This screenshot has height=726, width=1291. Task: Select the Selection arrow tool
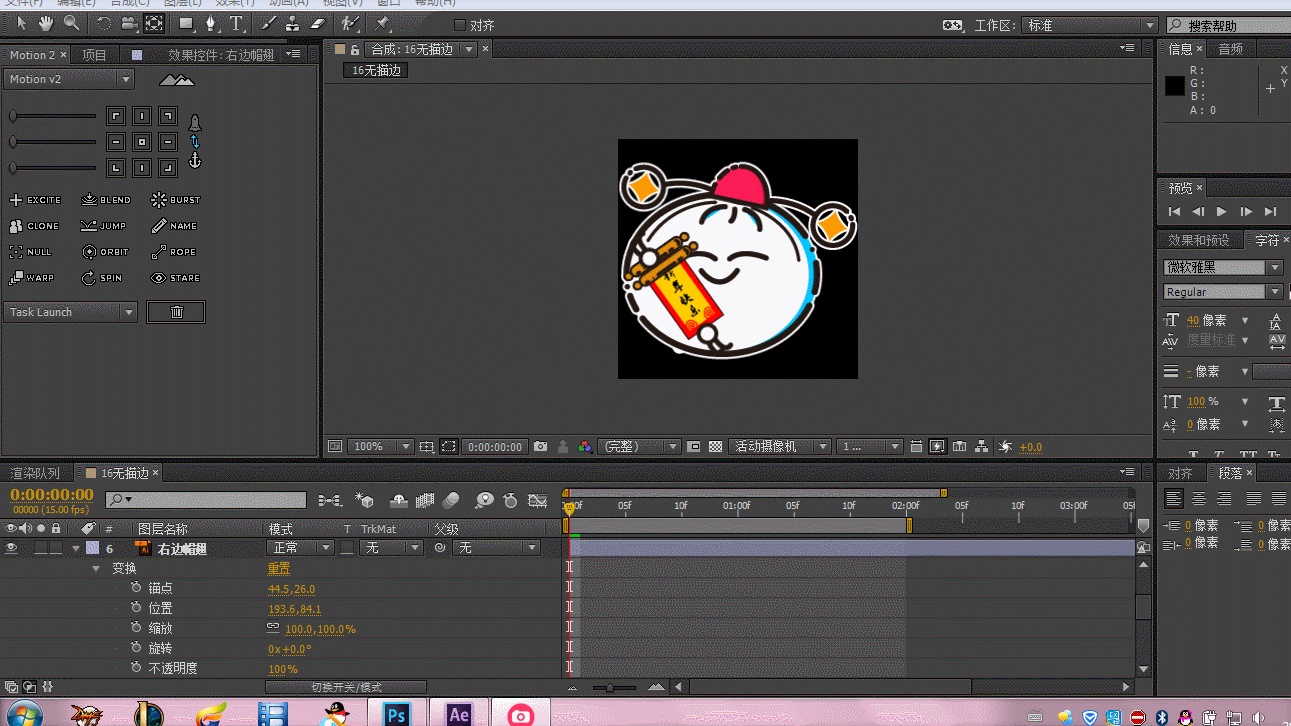[x=22, y=23]
